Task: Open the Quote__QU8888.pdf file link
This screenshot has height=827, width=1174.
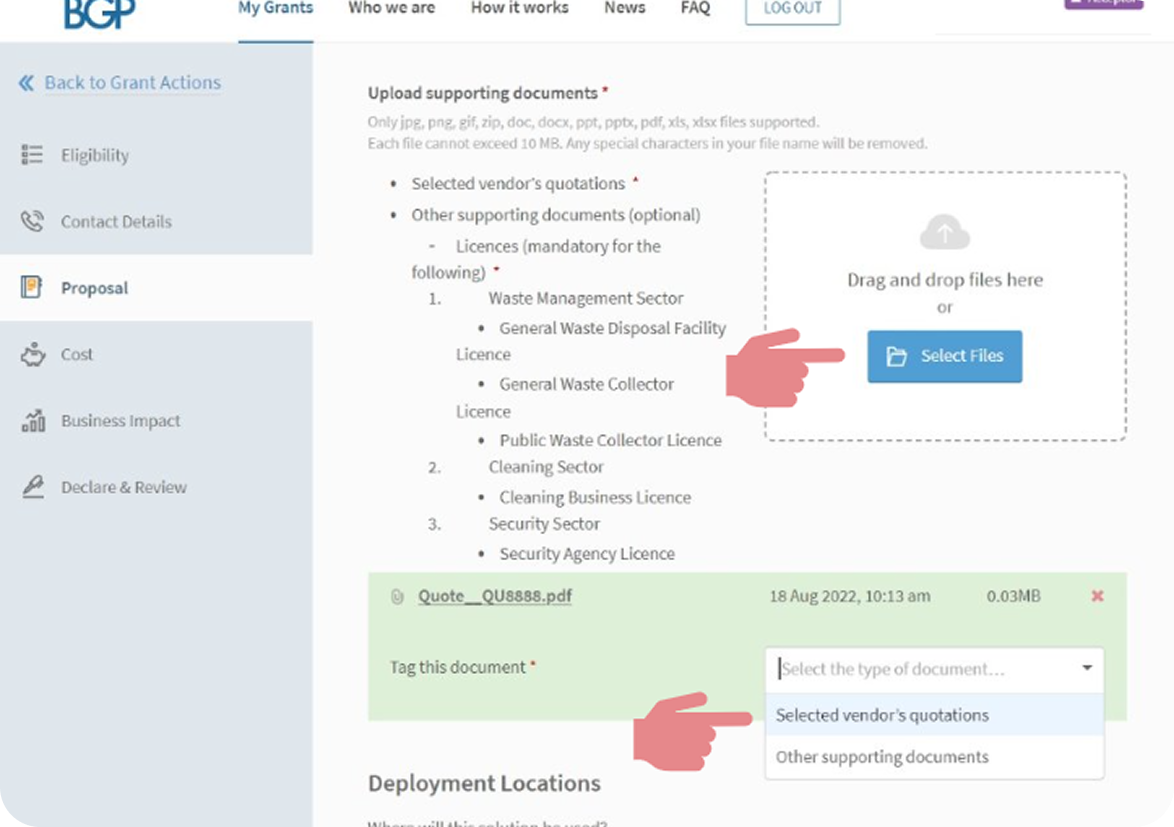Action: pos(495,596)
